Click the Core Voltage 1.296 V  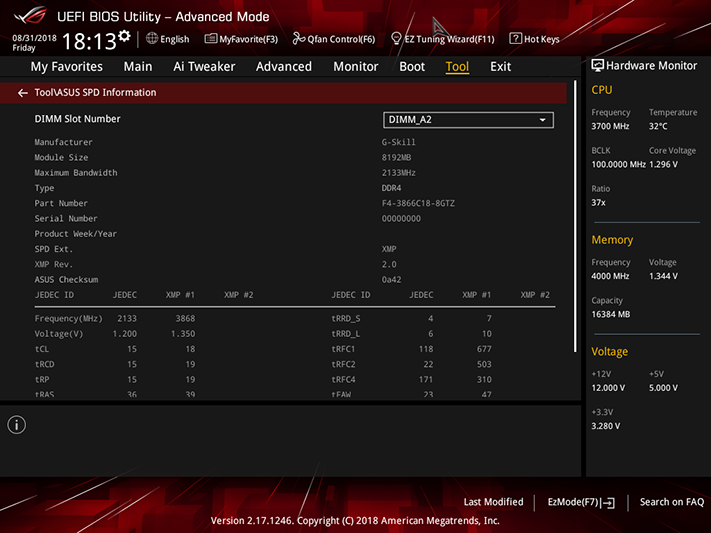663,164
